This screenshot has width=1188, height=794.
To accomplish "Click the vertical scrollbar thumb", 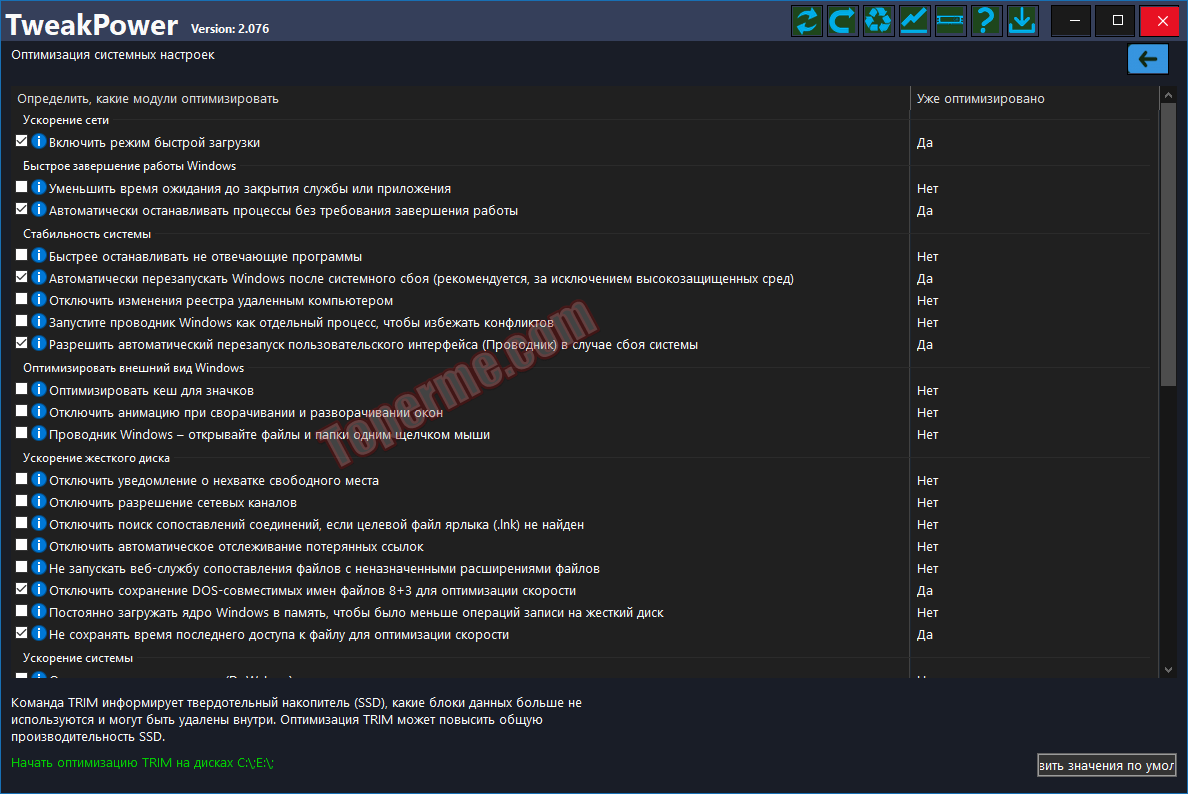I will point(1168,245).
